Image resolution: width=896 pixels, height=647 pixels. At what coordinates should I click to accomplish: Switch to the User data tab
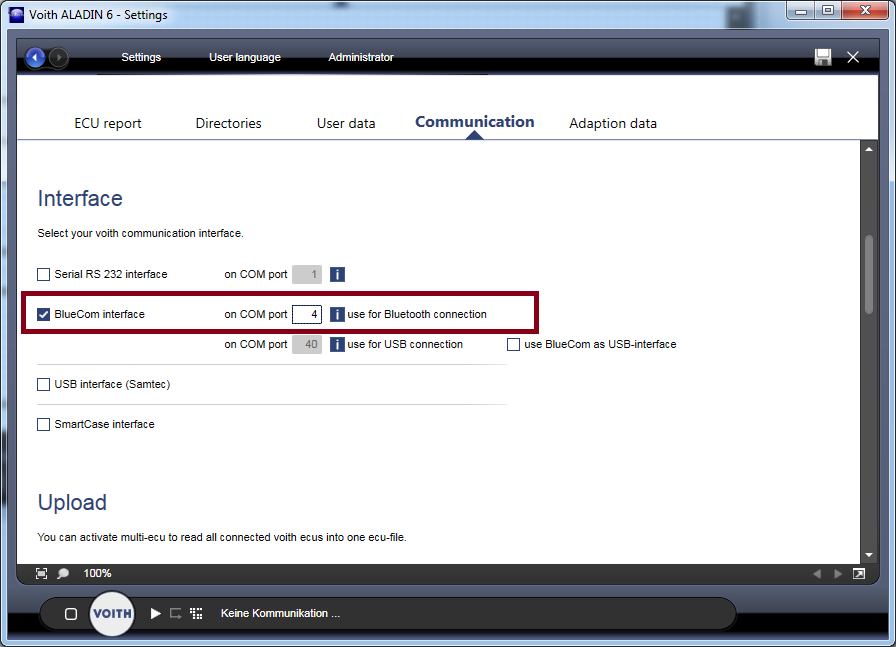click(x=346, y=123)
